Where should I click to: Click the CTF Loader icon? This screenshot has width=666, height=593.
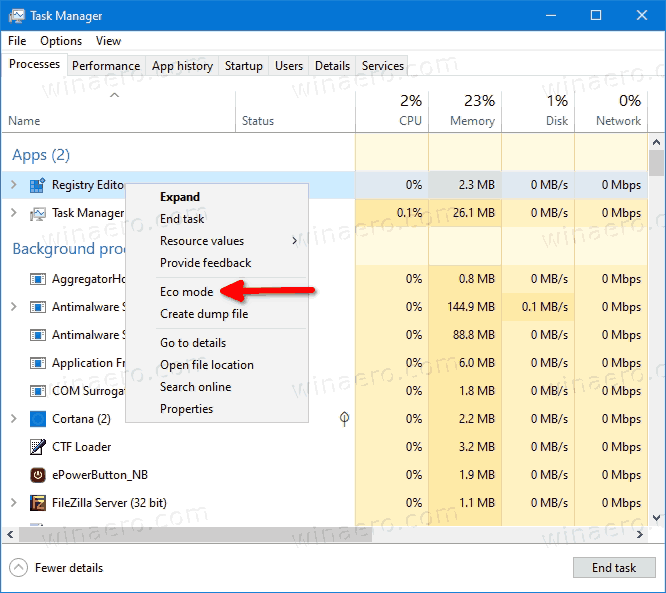point(38,447)
